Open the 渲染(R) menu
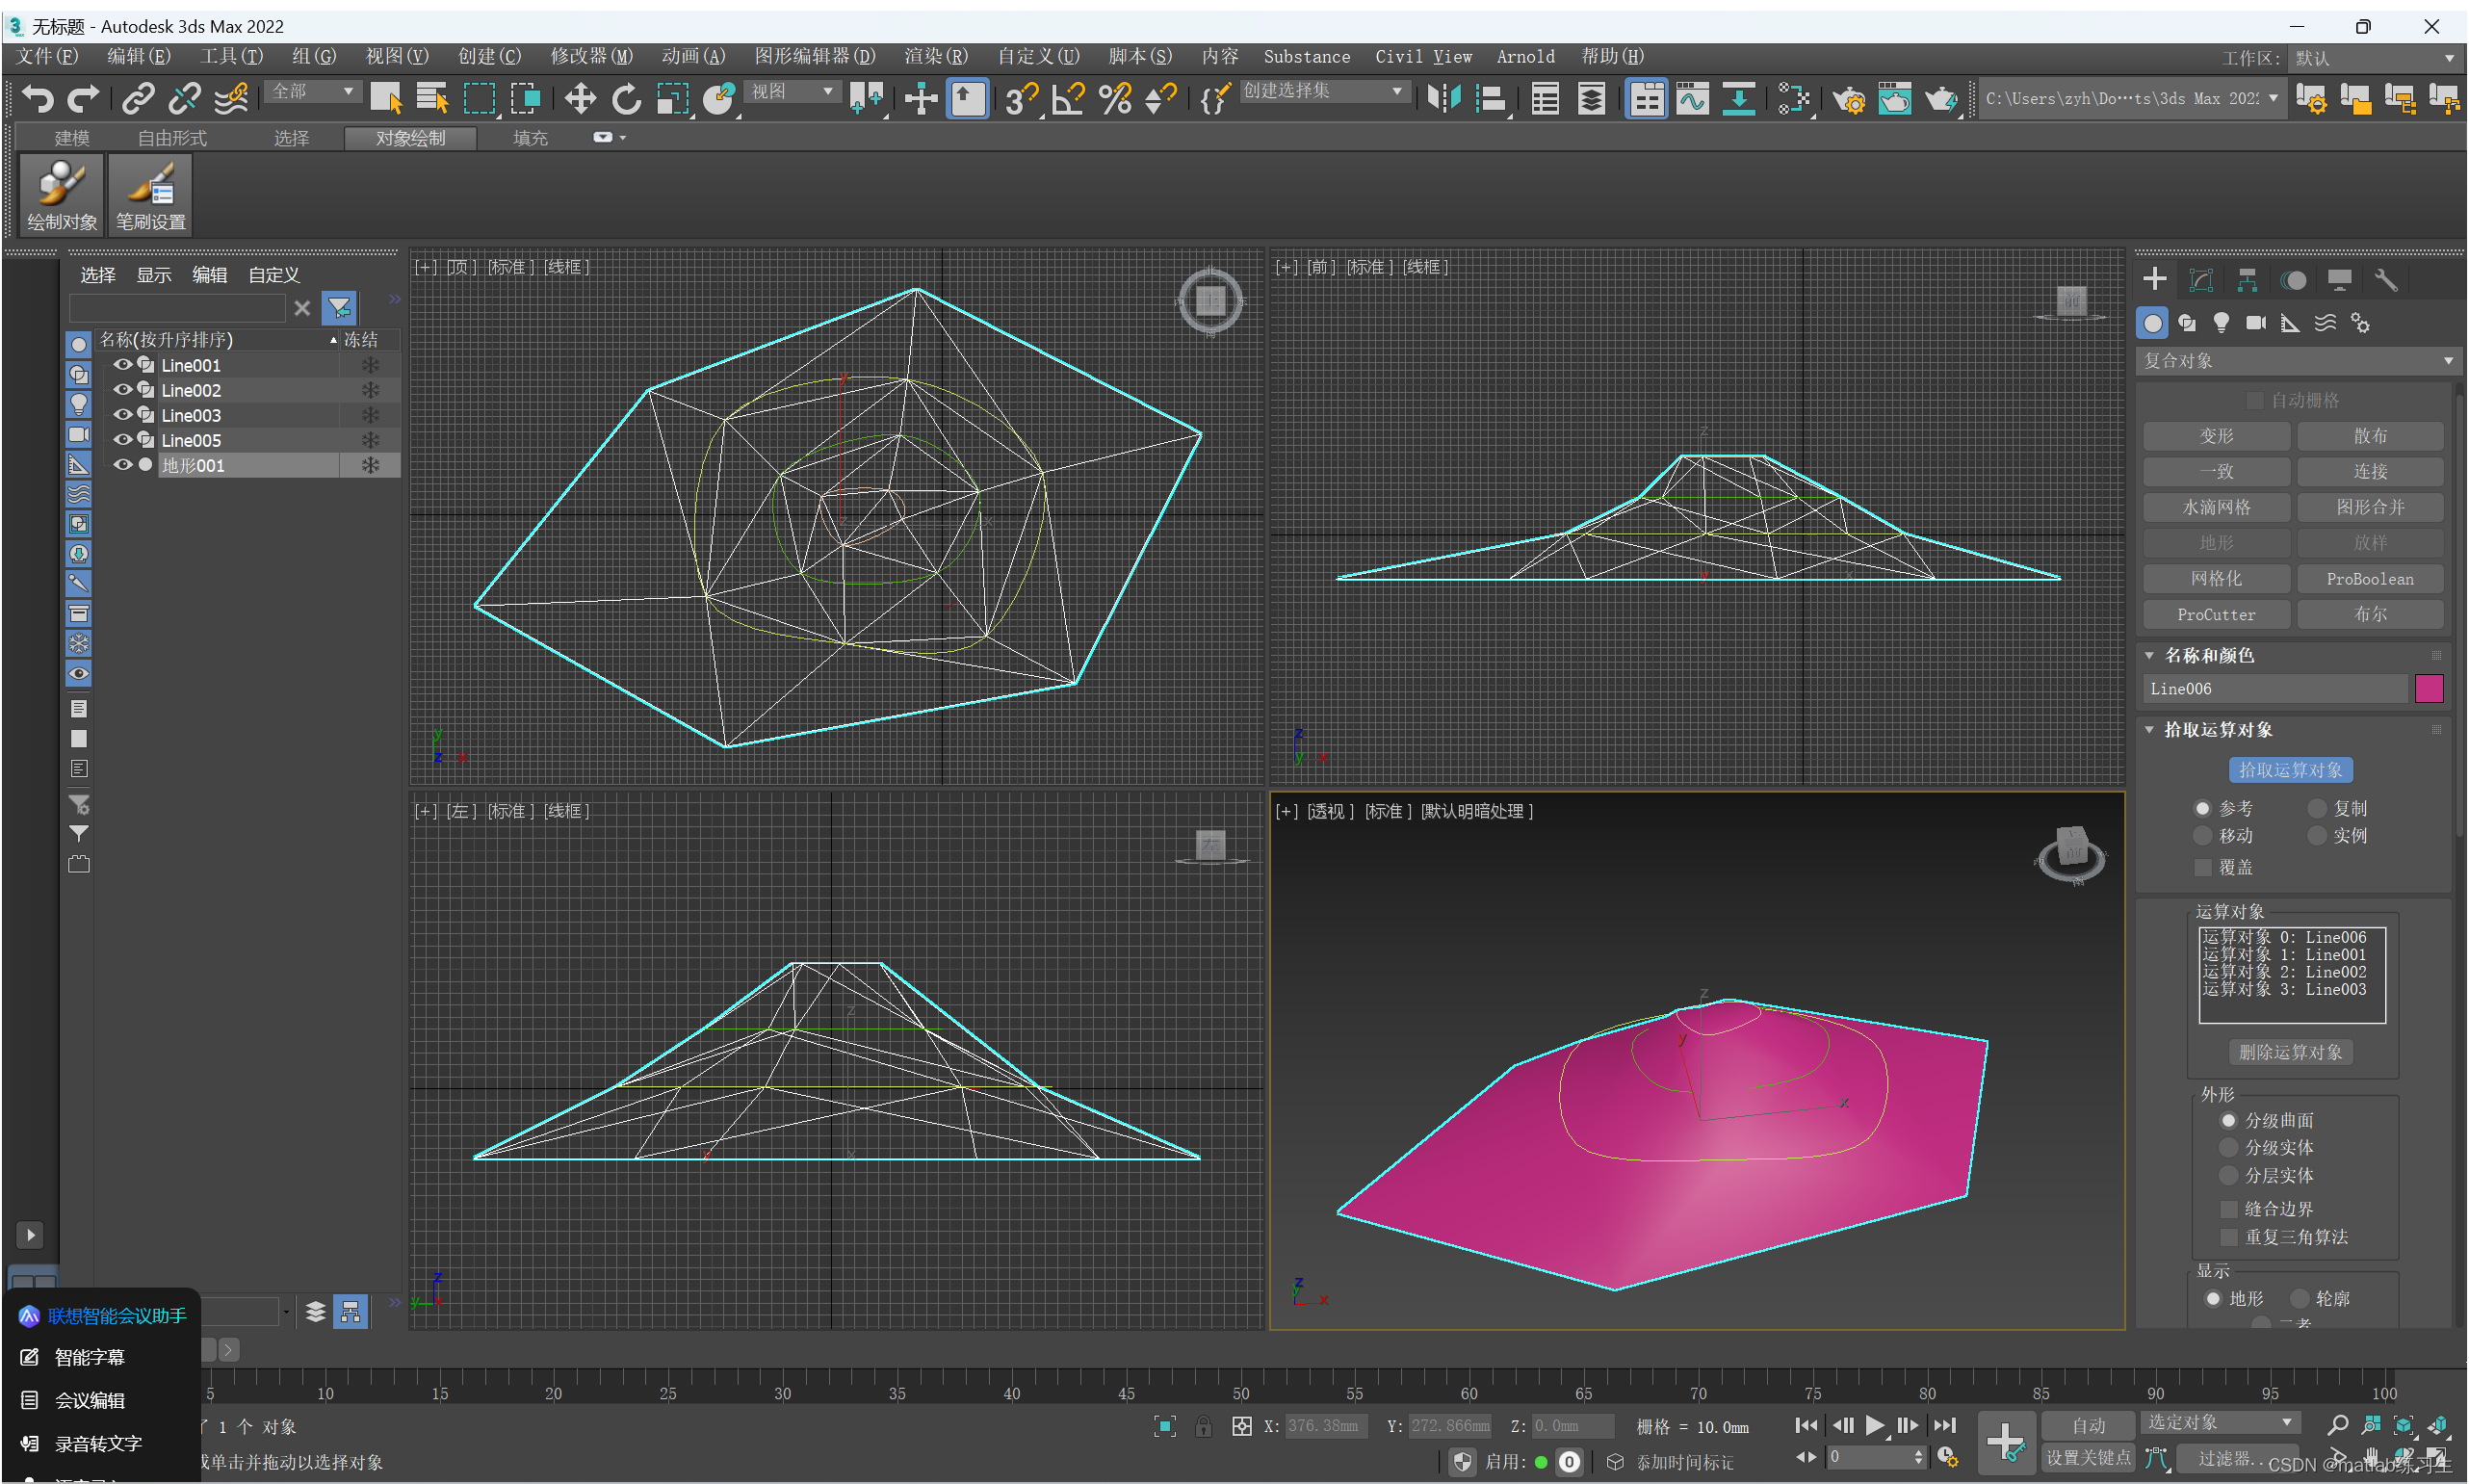Image resolution: width=2469 pixels, height=1484 pixels. click(936, 56)
